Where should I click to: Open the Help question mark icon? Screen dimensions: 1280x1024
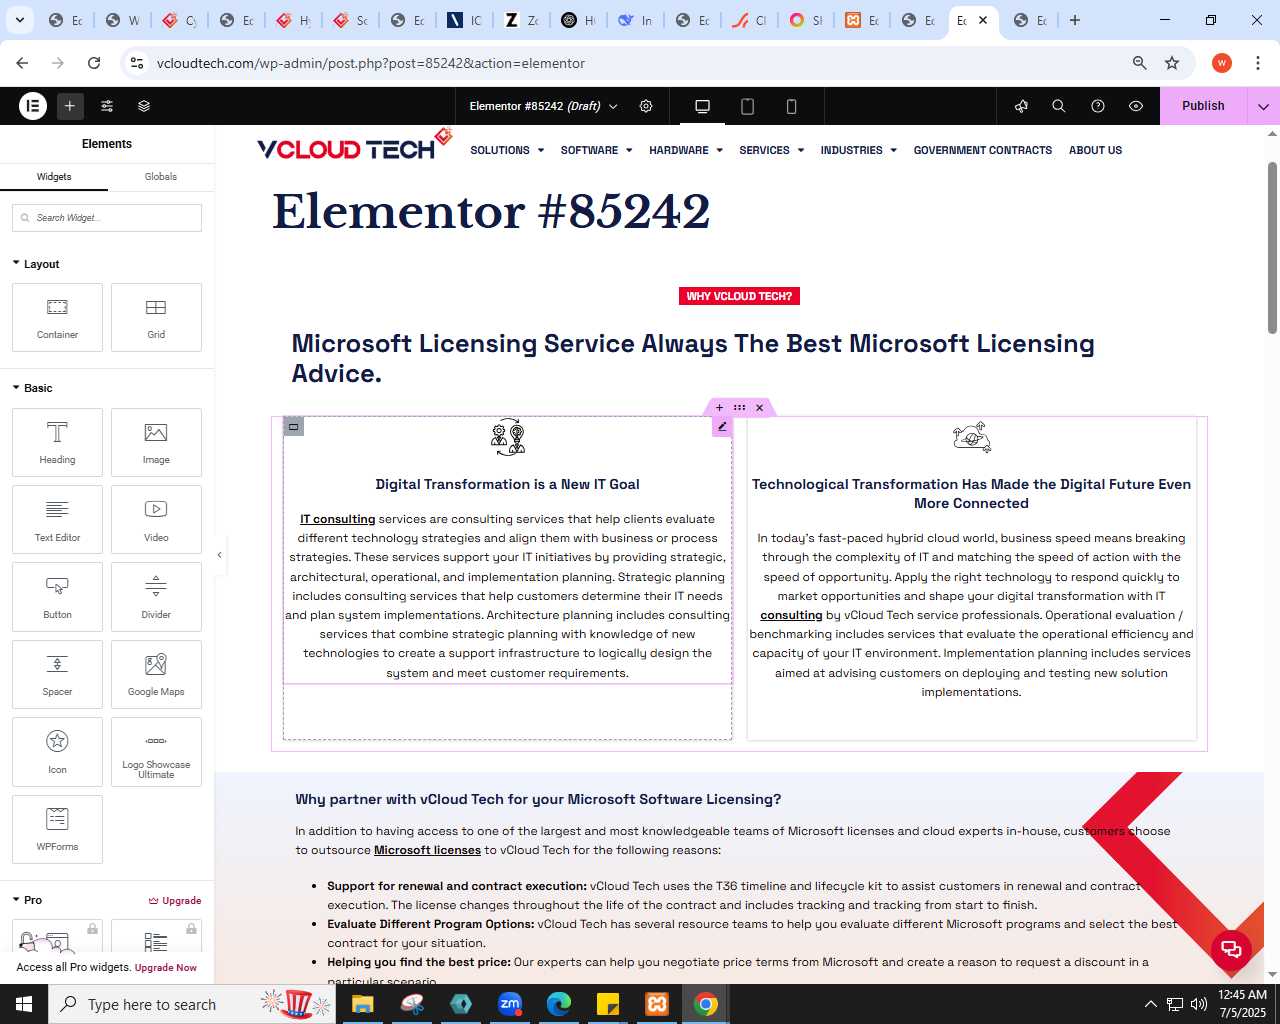pyautogui.click(x=1098, y=106)
